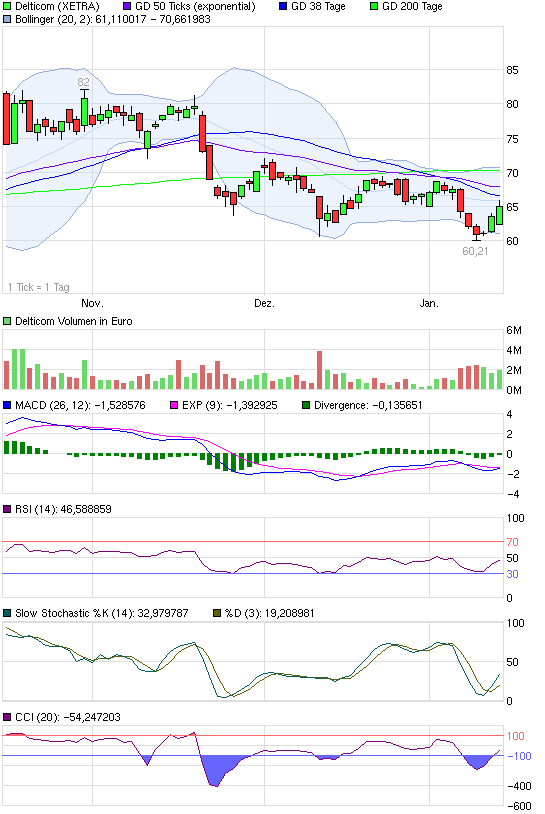Click the 'Delticom Volumen in Euro' label

pos(74,321)
